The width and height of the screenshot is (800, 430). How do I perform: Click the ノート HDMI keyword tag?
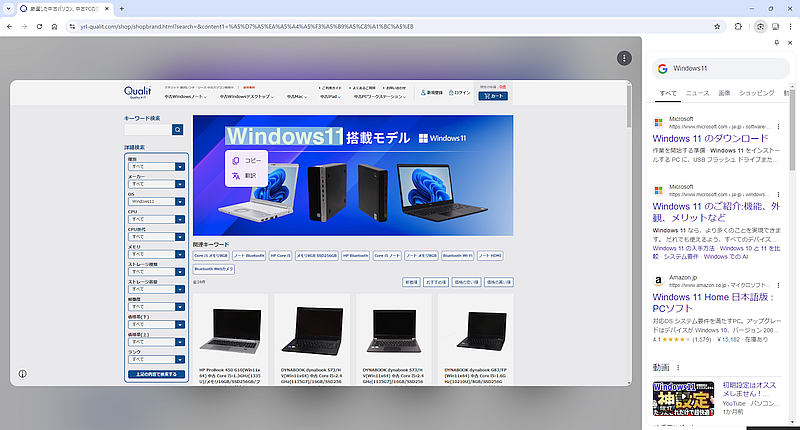(490, 256)
